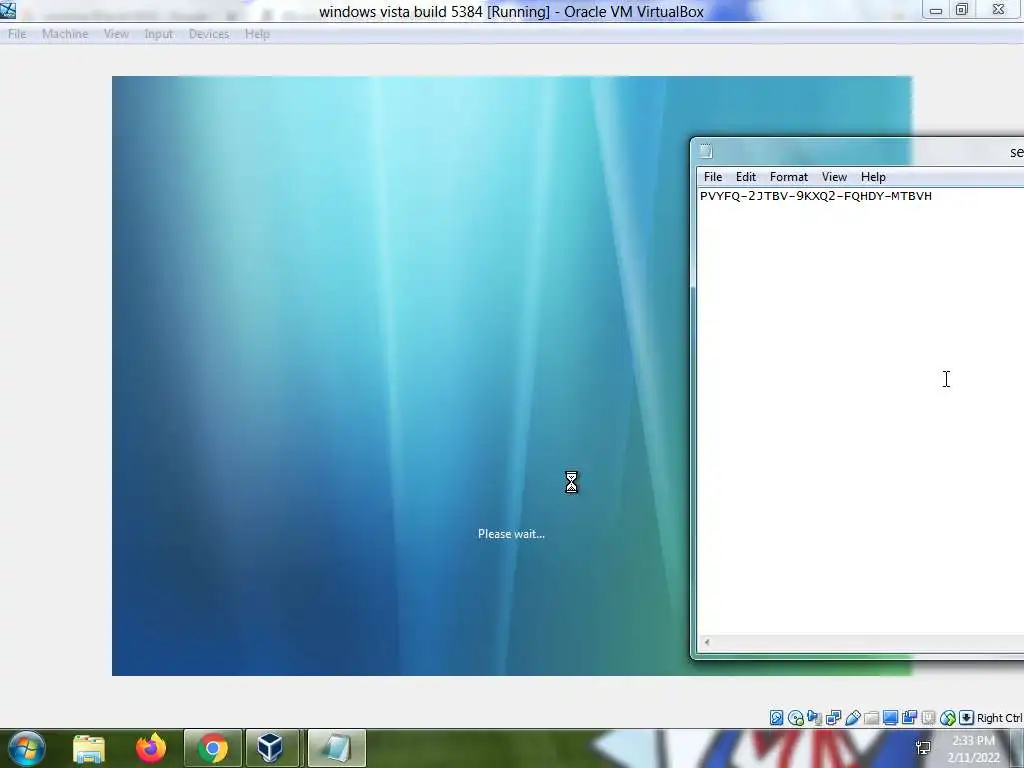Open Notepad's Format menu
This screenshot has height=768, width=1024.
pyautogui.click(x=789, y=177)
